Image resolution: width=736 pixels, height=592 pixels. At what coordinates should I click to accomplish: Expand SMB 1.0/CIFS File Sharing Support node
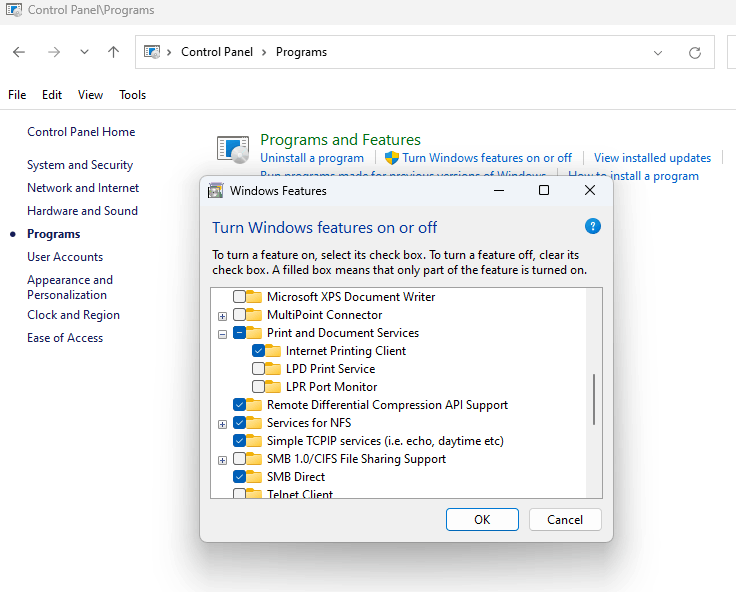tap(222, 461)
